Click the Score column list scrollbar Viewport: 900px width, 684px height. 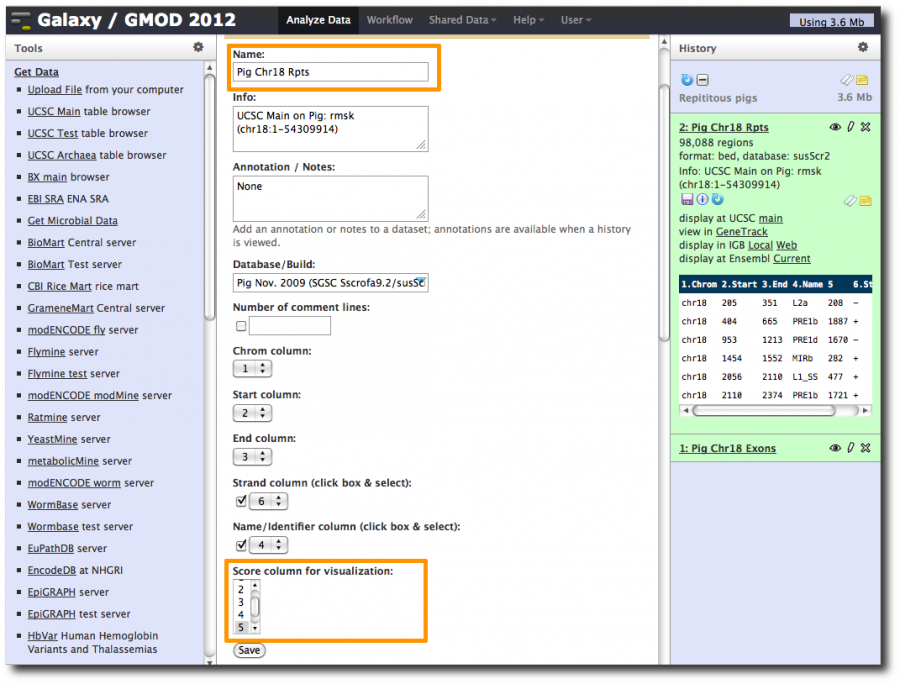[255, 607]
